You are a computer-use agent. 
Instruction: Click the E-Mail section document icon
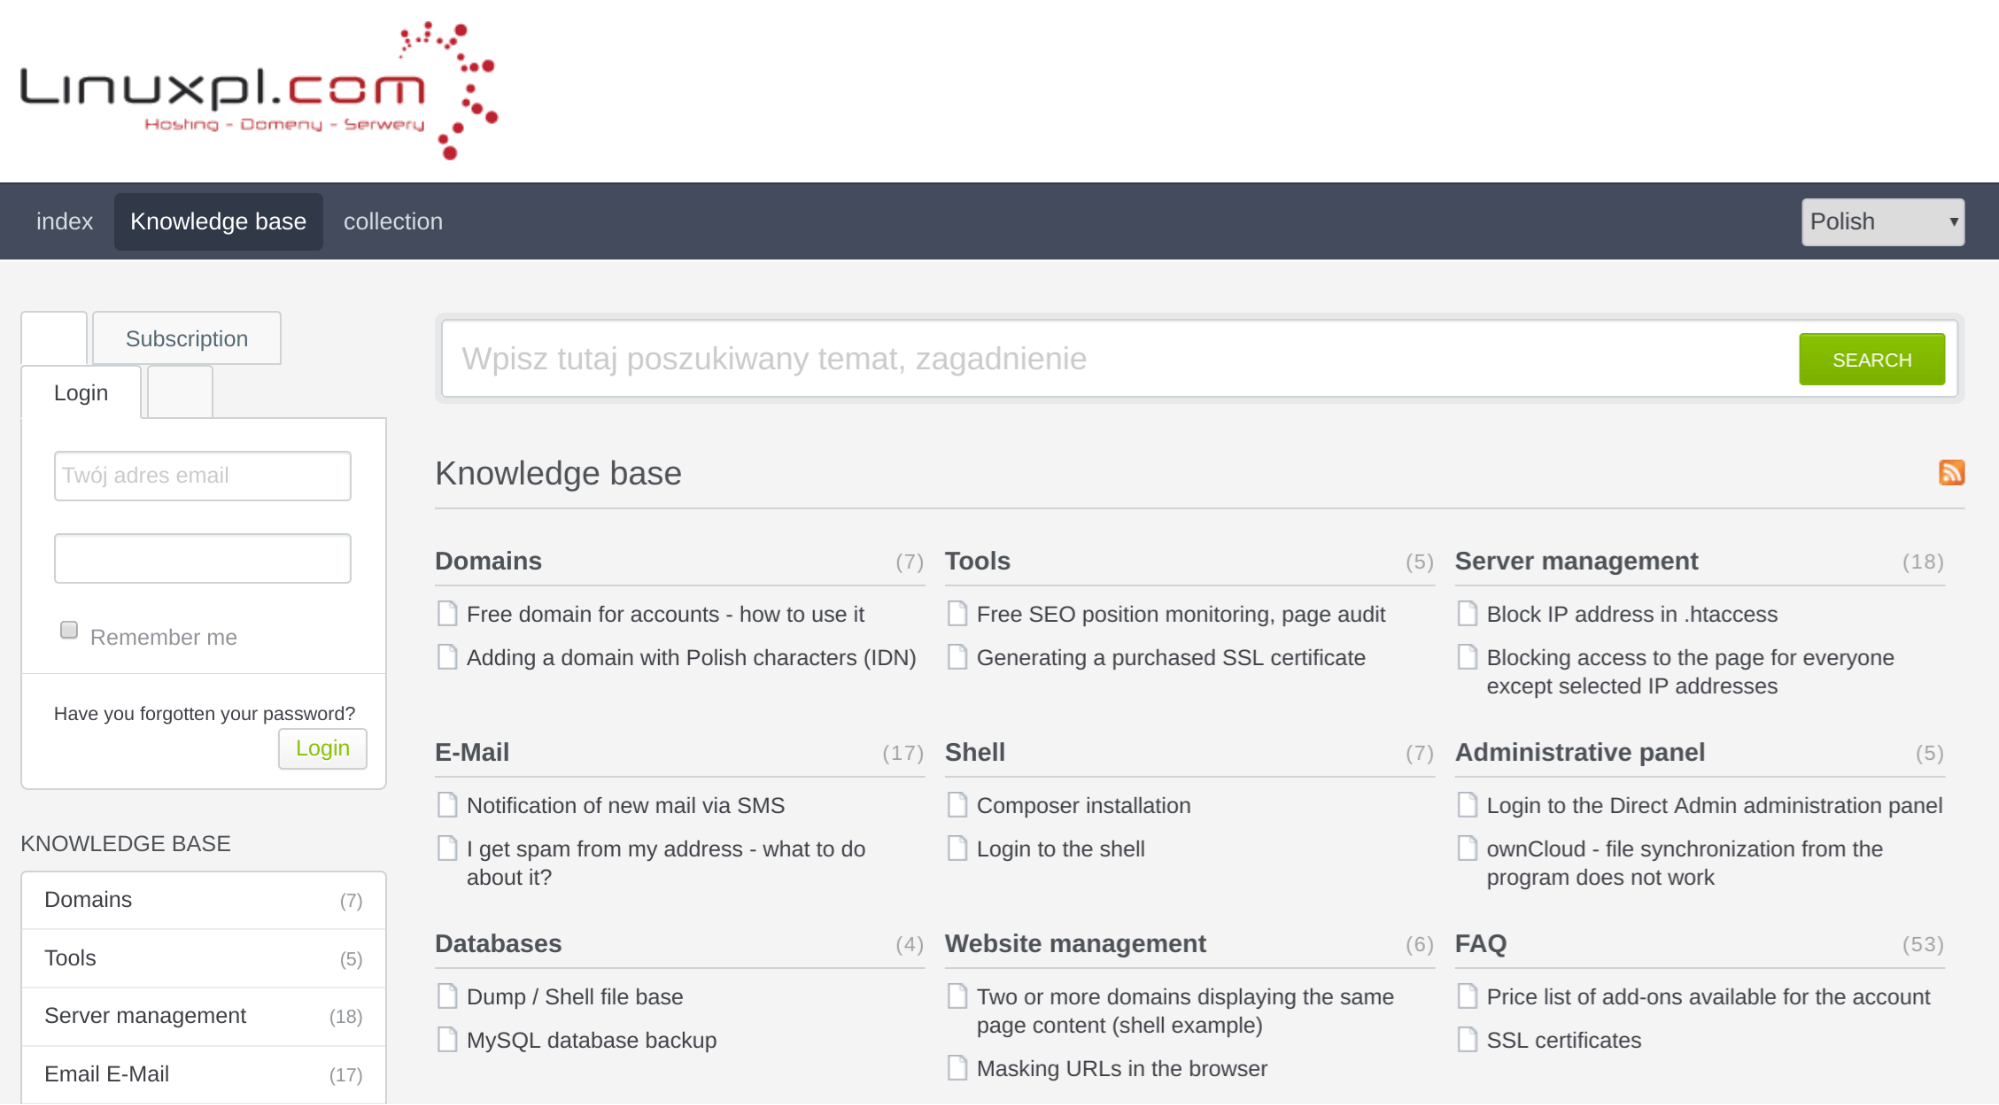[x=448, y=803]
